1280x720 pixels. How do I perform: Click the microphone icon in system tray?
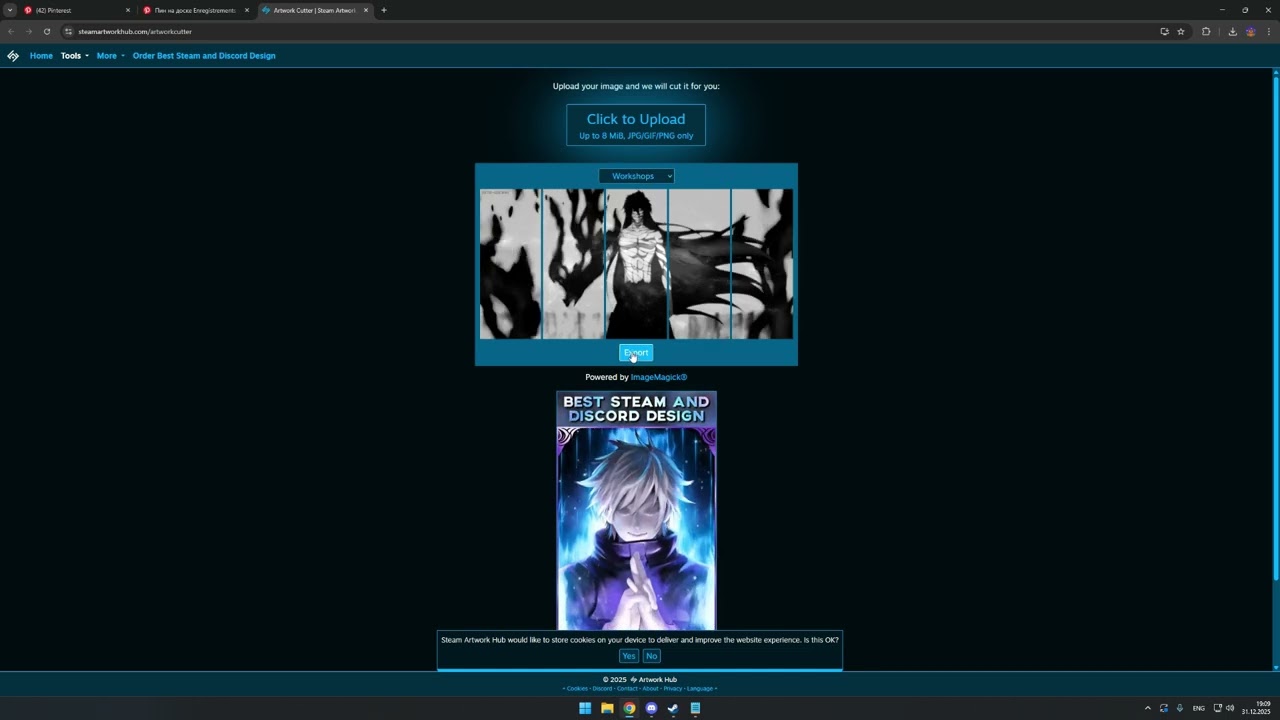pyautogui.click(x=1180, y=708)
